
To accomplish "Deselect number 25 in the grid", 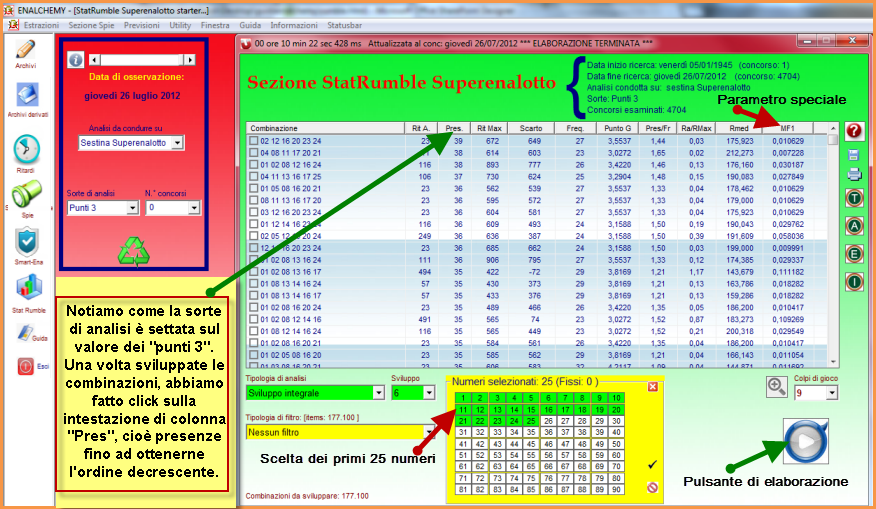I will [531, 421].
